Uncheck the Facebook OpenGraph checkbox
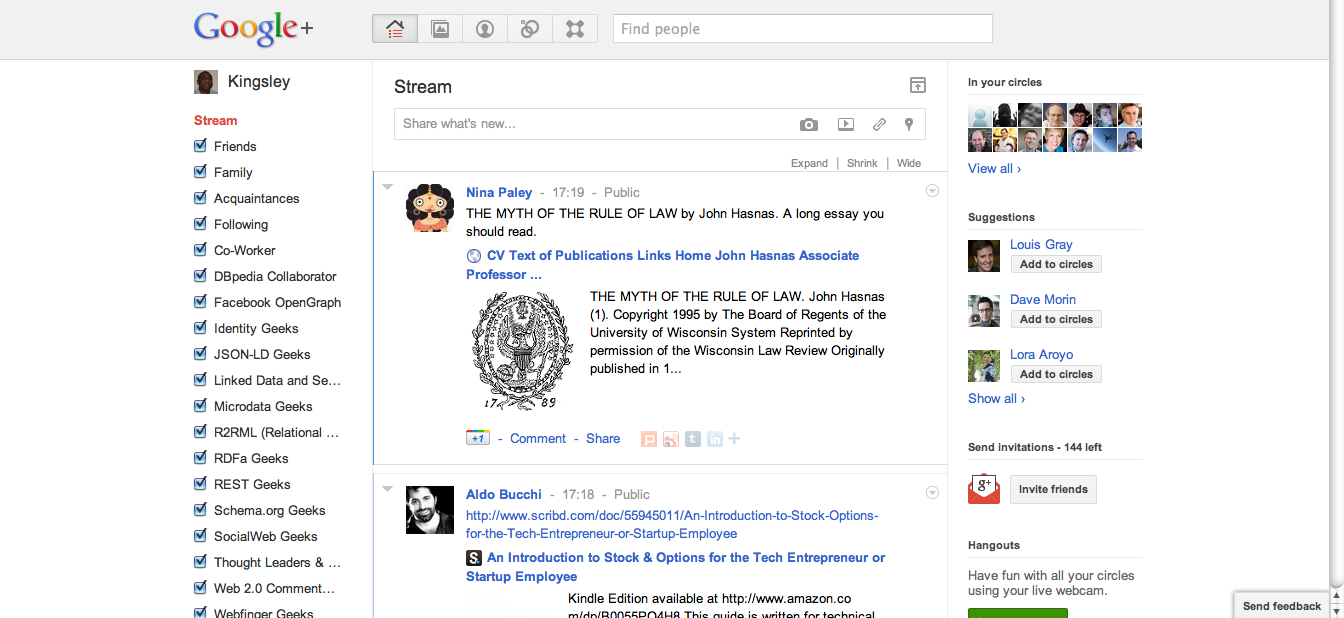Viewport: 1344px width, 618px height. 201,302
